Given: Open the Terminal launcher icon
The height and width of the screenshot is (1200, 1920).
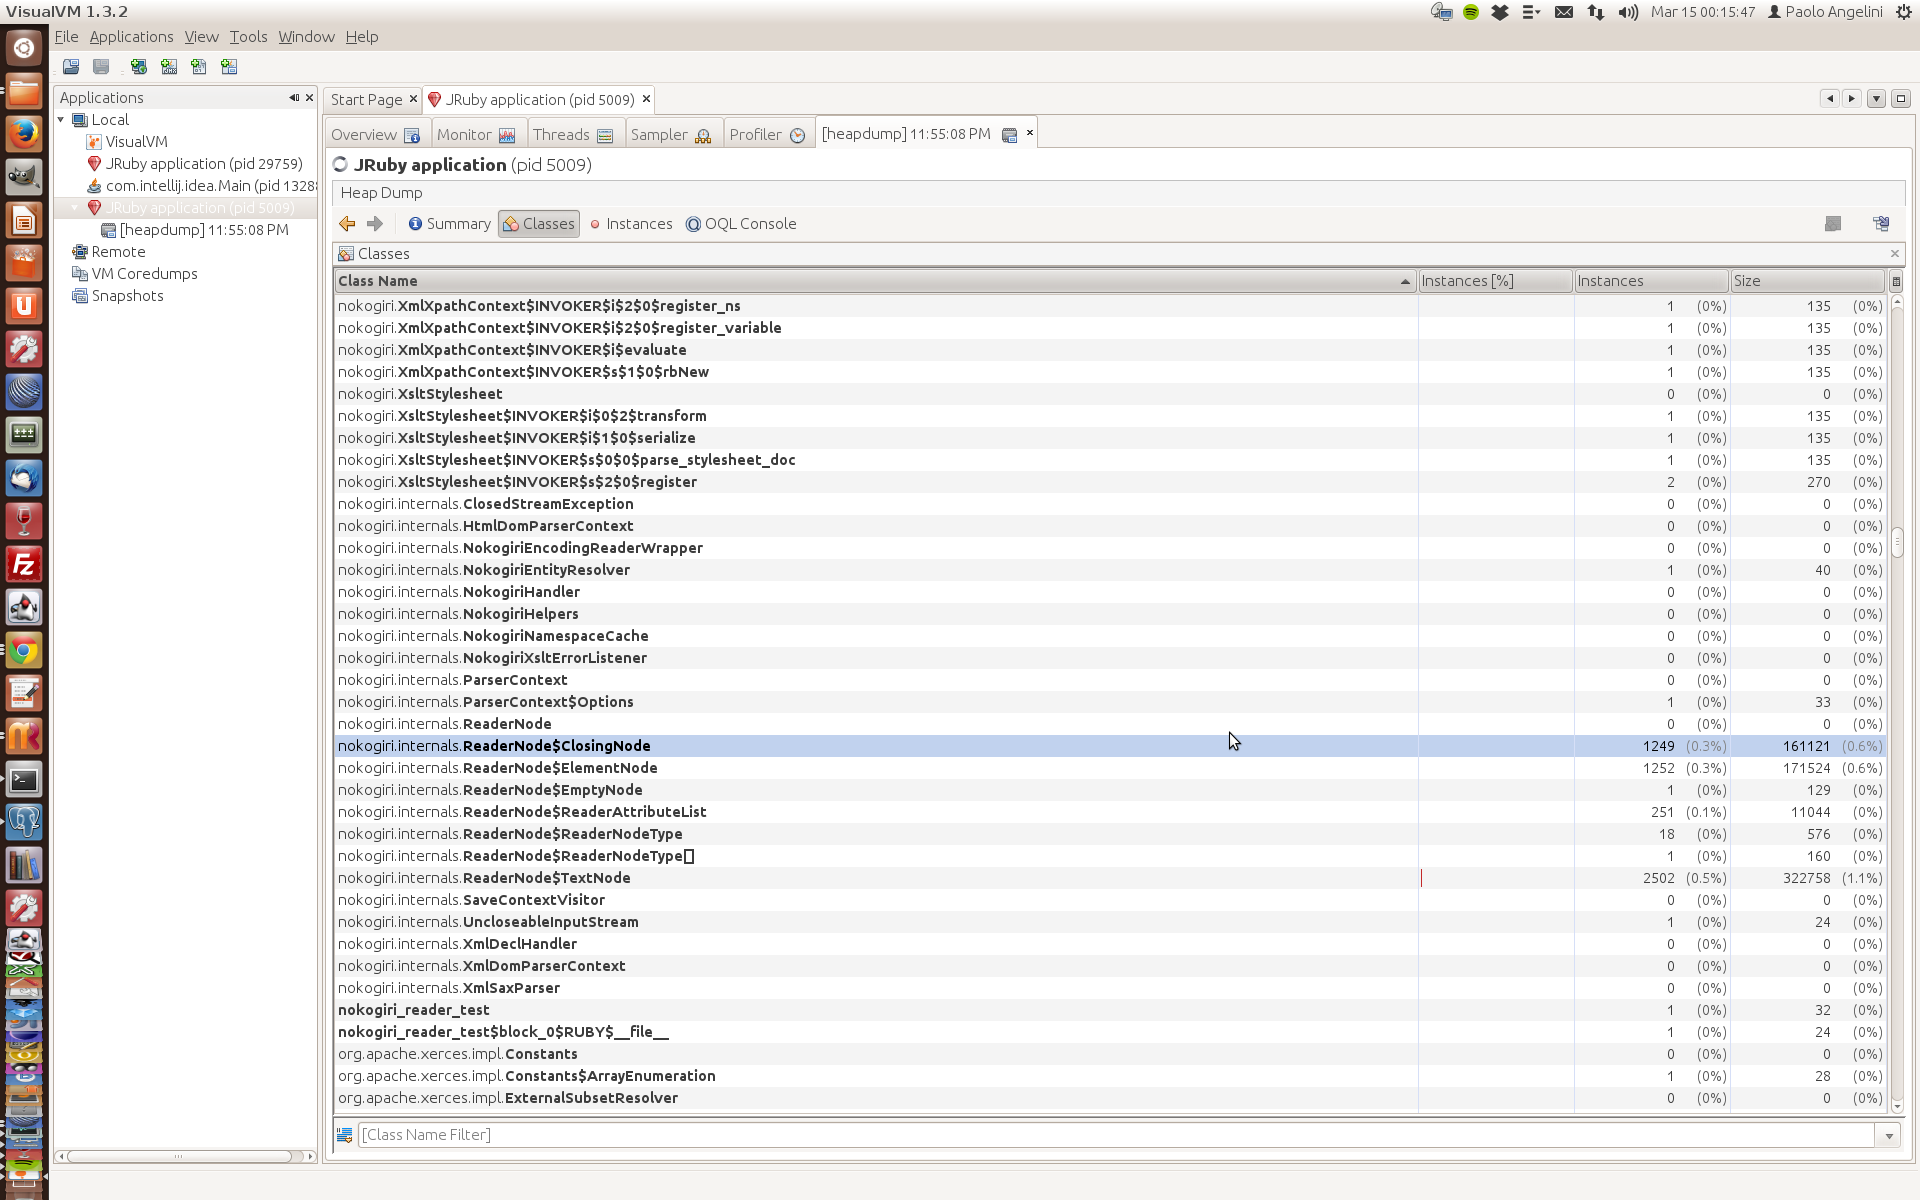Looking at the screenshot, I should point(24,780).
